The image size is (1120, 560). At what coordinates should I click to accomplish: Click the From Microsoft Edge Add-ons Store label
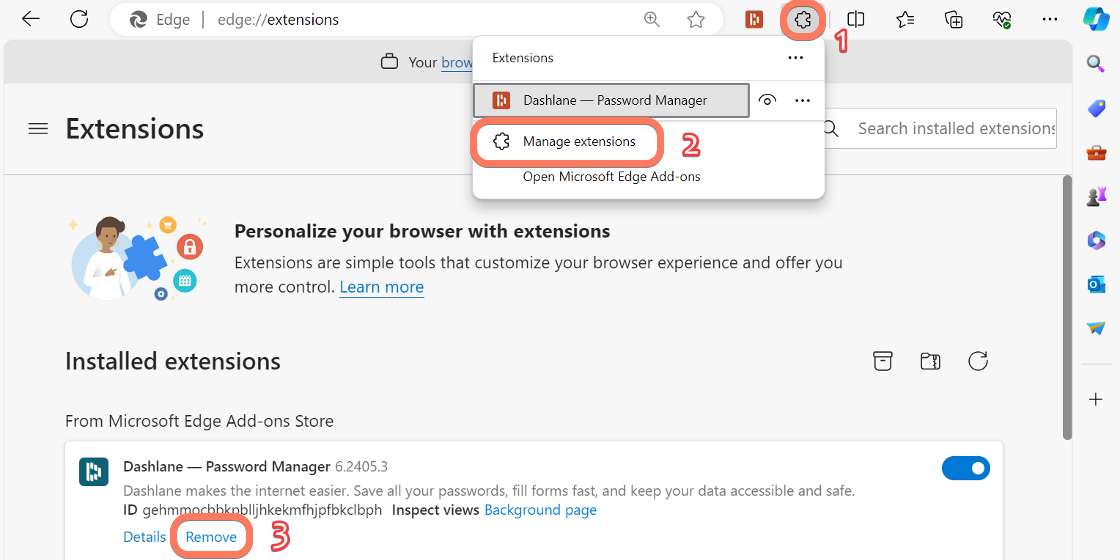(x=199, y=421)
